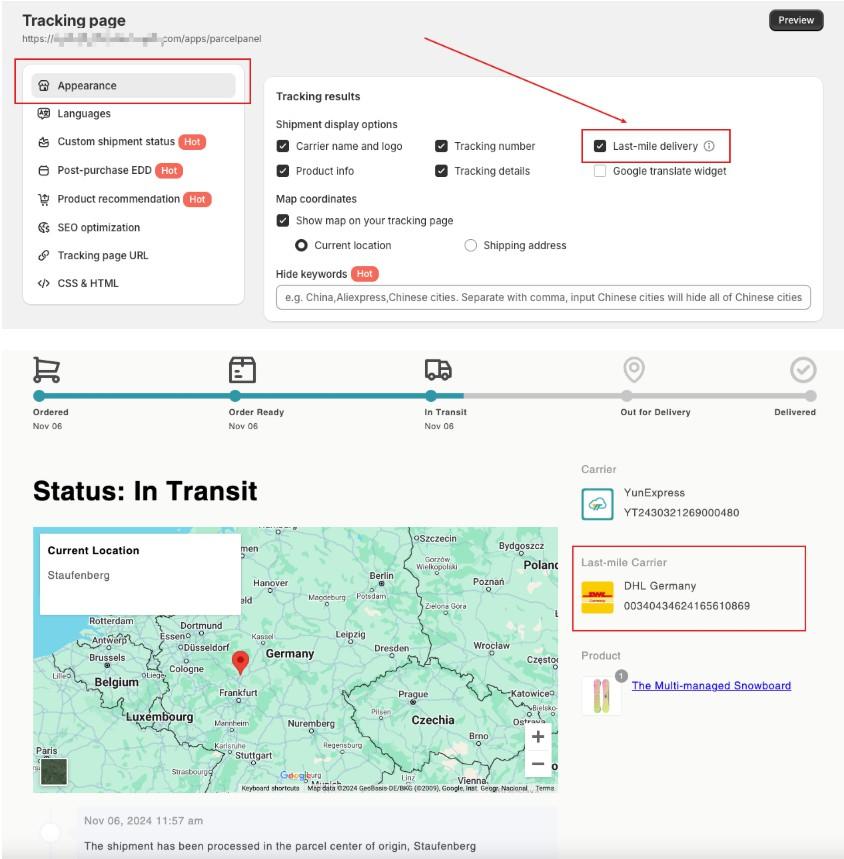
Task: Click the DHL Germany carrier logo
Action: 597,597
